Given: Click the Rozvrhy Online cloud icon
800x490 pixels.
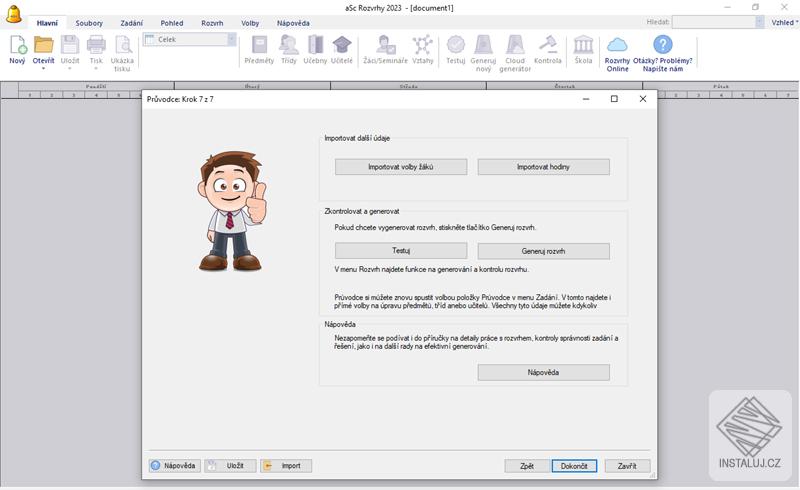Looking at the screenshot, I should pyautogui.click(x=617, y=45).
